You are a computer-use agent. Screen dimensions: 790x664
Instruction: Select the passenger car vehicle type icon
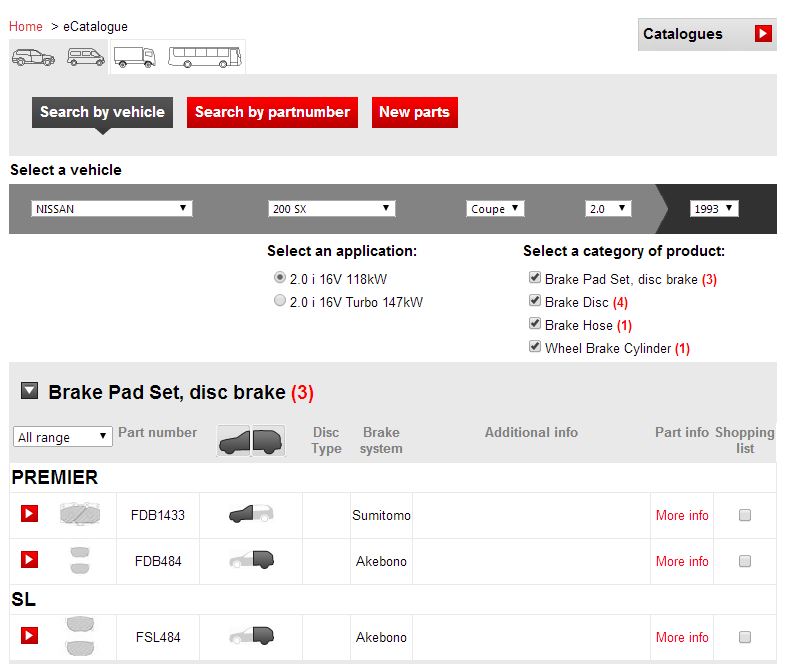(x=33, y=57)
